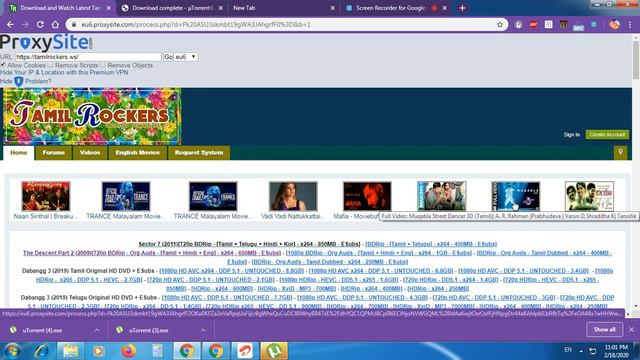Switch to the 'Download complete - µTorrent' tab
The height and width of the screenshot is (360, 640).
[171, 8]
